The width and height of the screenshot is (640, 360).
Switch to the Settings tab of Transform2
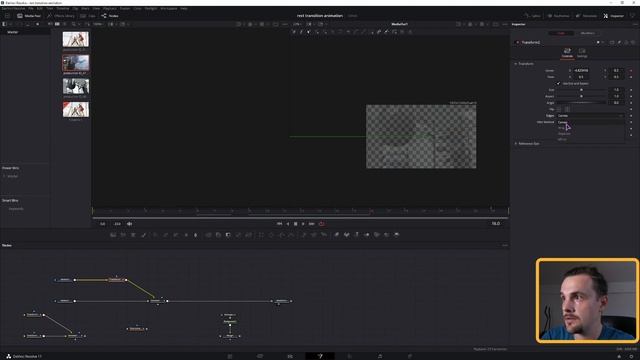(582, 53)
